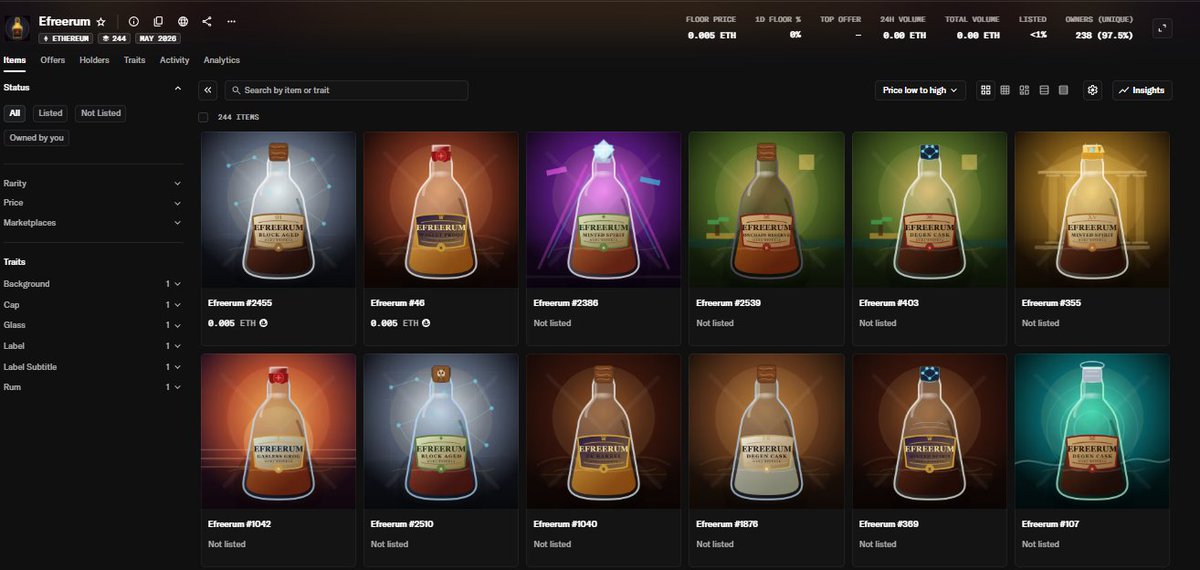Open the Price low to high sort dropdown

(x=920, y=90)
